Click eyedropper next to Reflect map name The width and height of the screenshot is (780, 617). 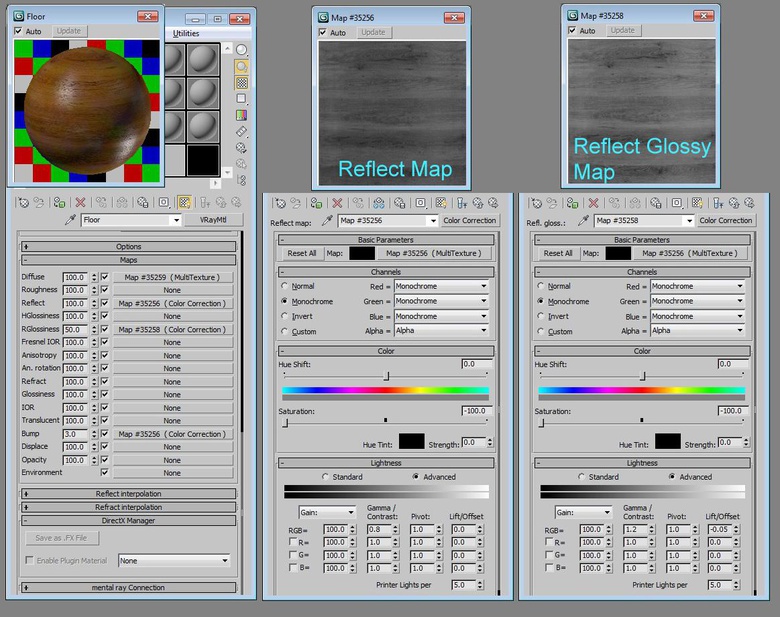[x=327, y=220]
